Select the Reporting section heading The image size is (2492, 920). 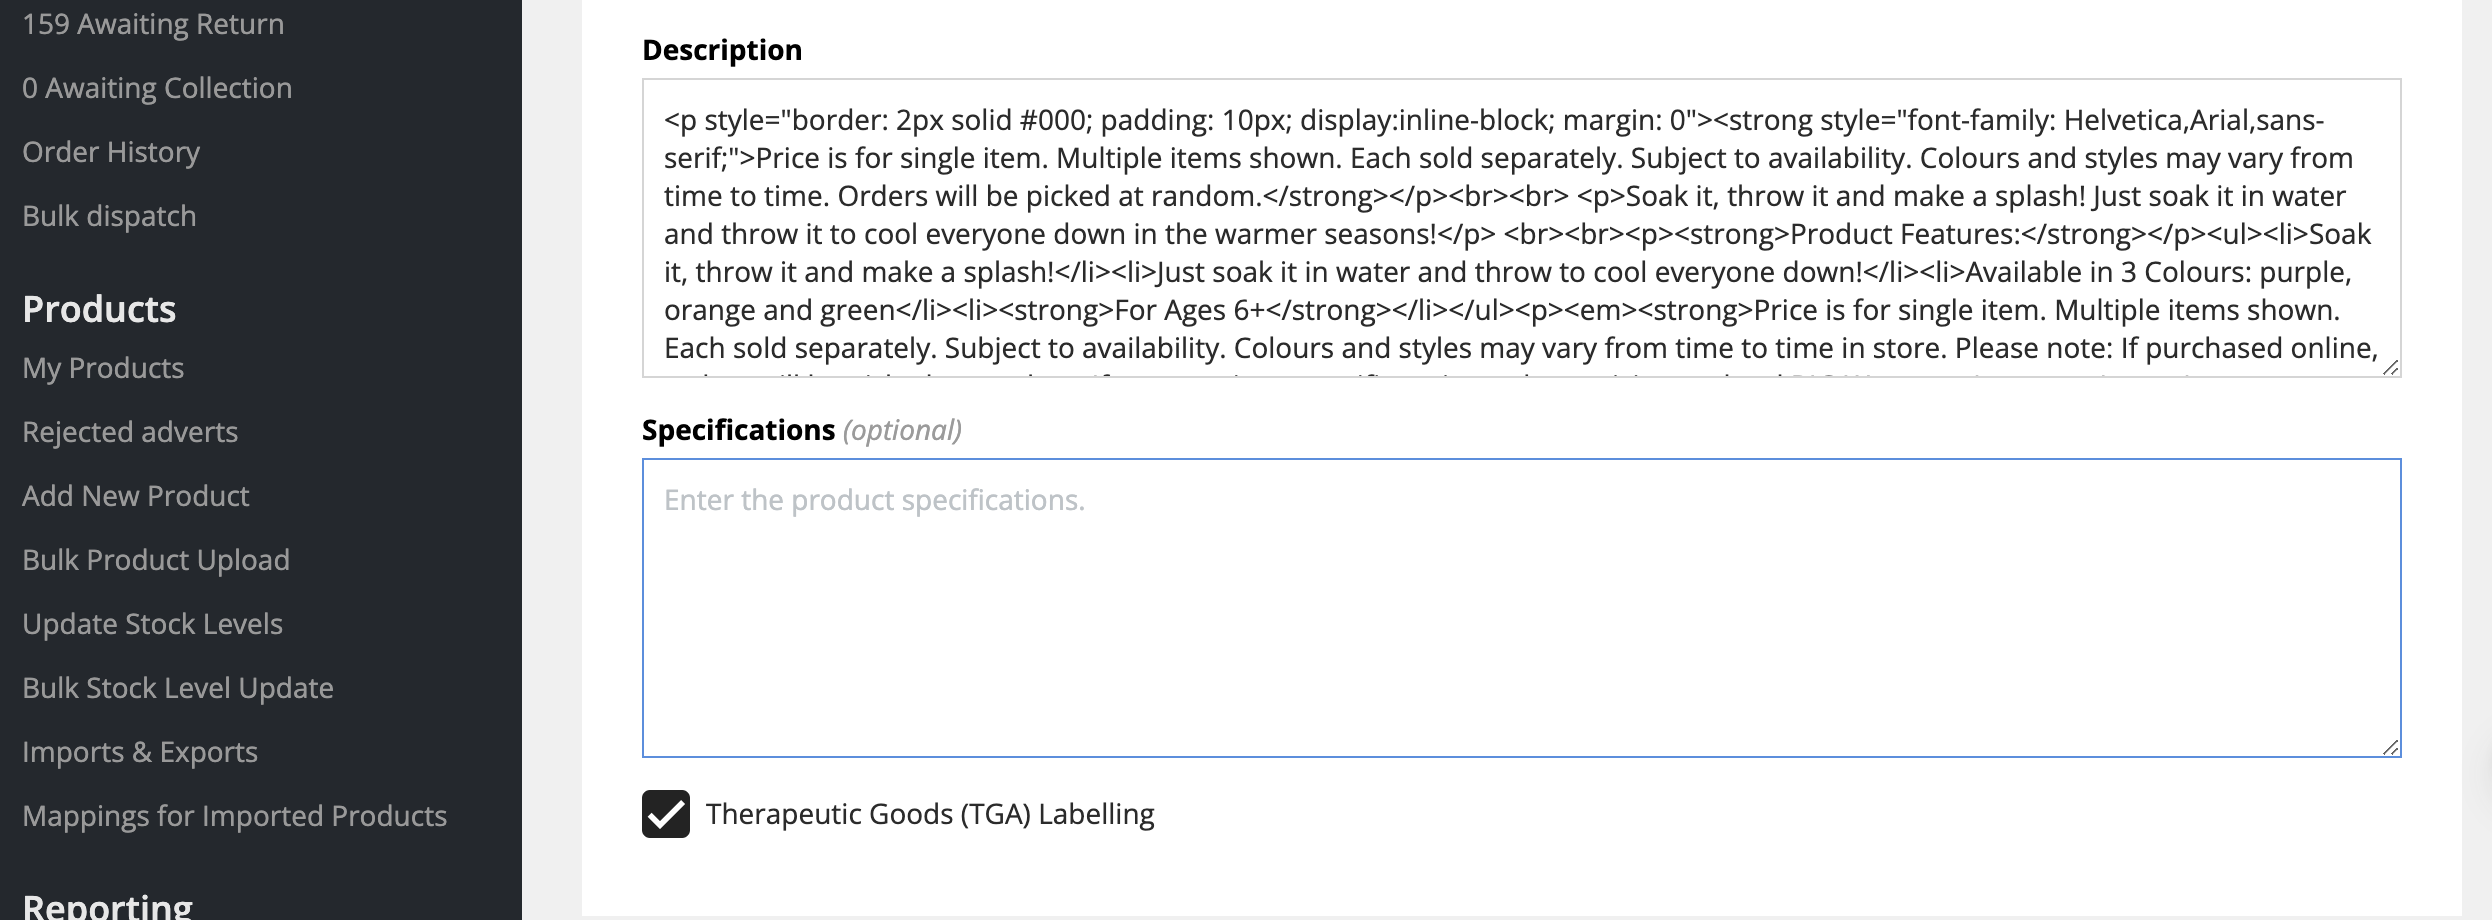pyautogui.click(x=107, y=906)
